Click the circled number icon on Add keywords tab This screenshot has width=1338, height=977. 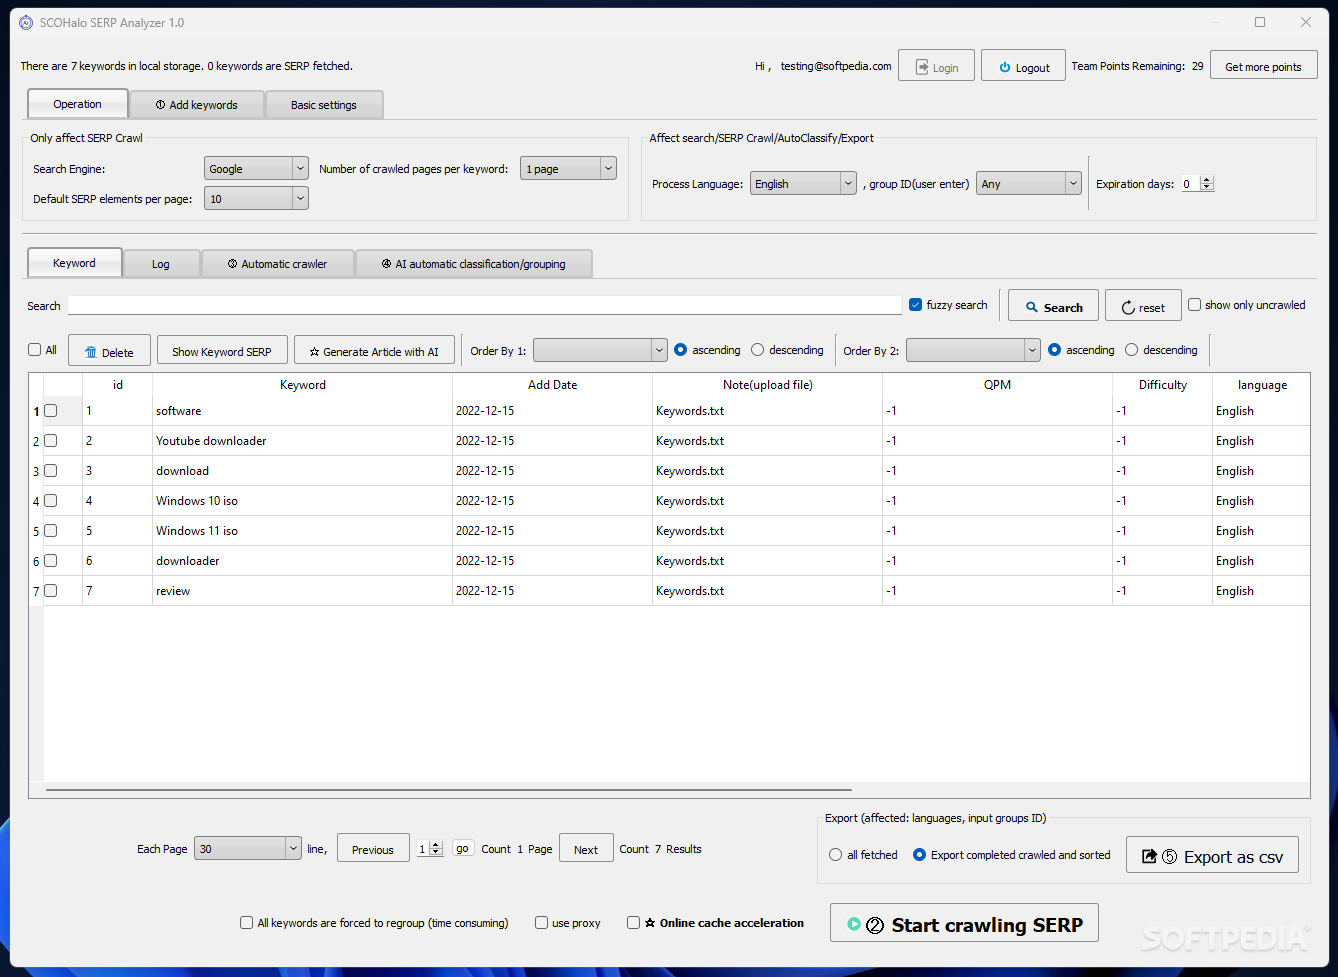point(161,105)
